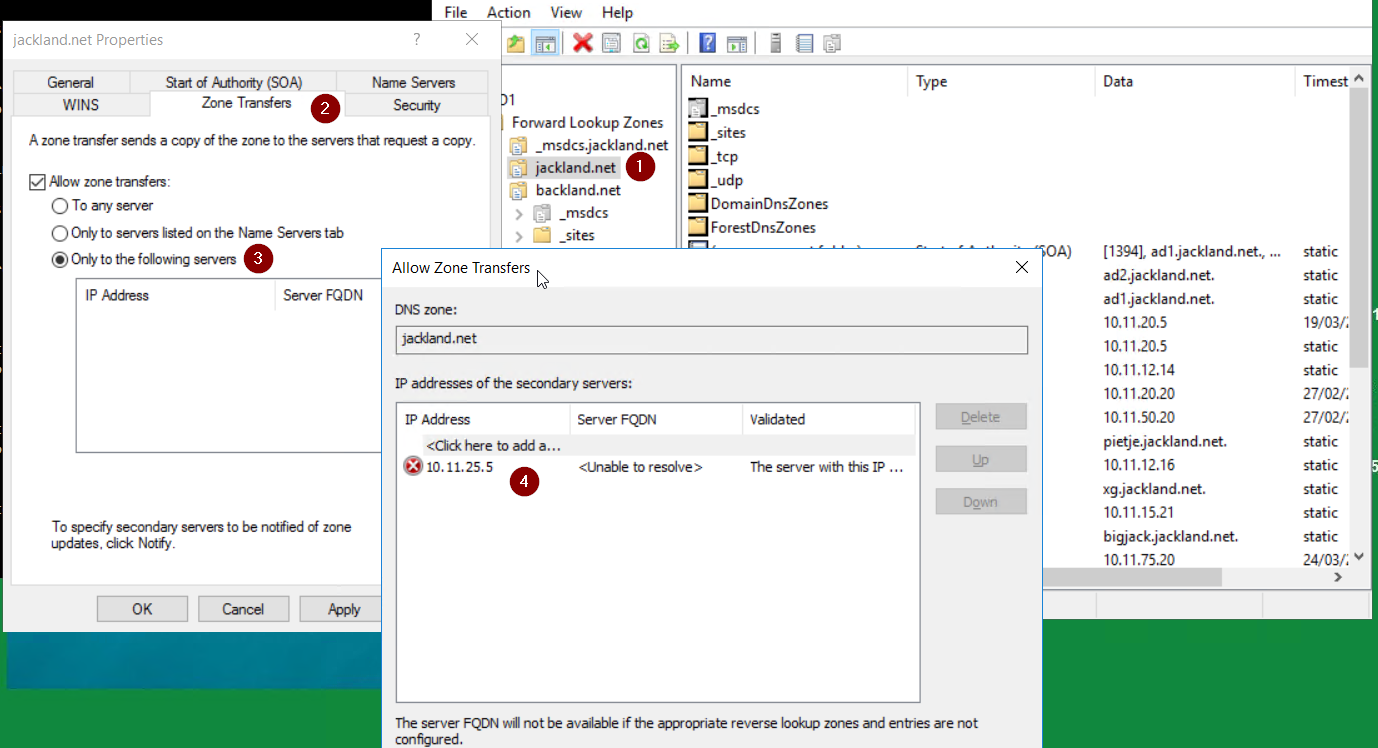Click '<Click here to add a...' entry row
The image size is (1378, 748).
pyautogui.click(x=493, y=446)
